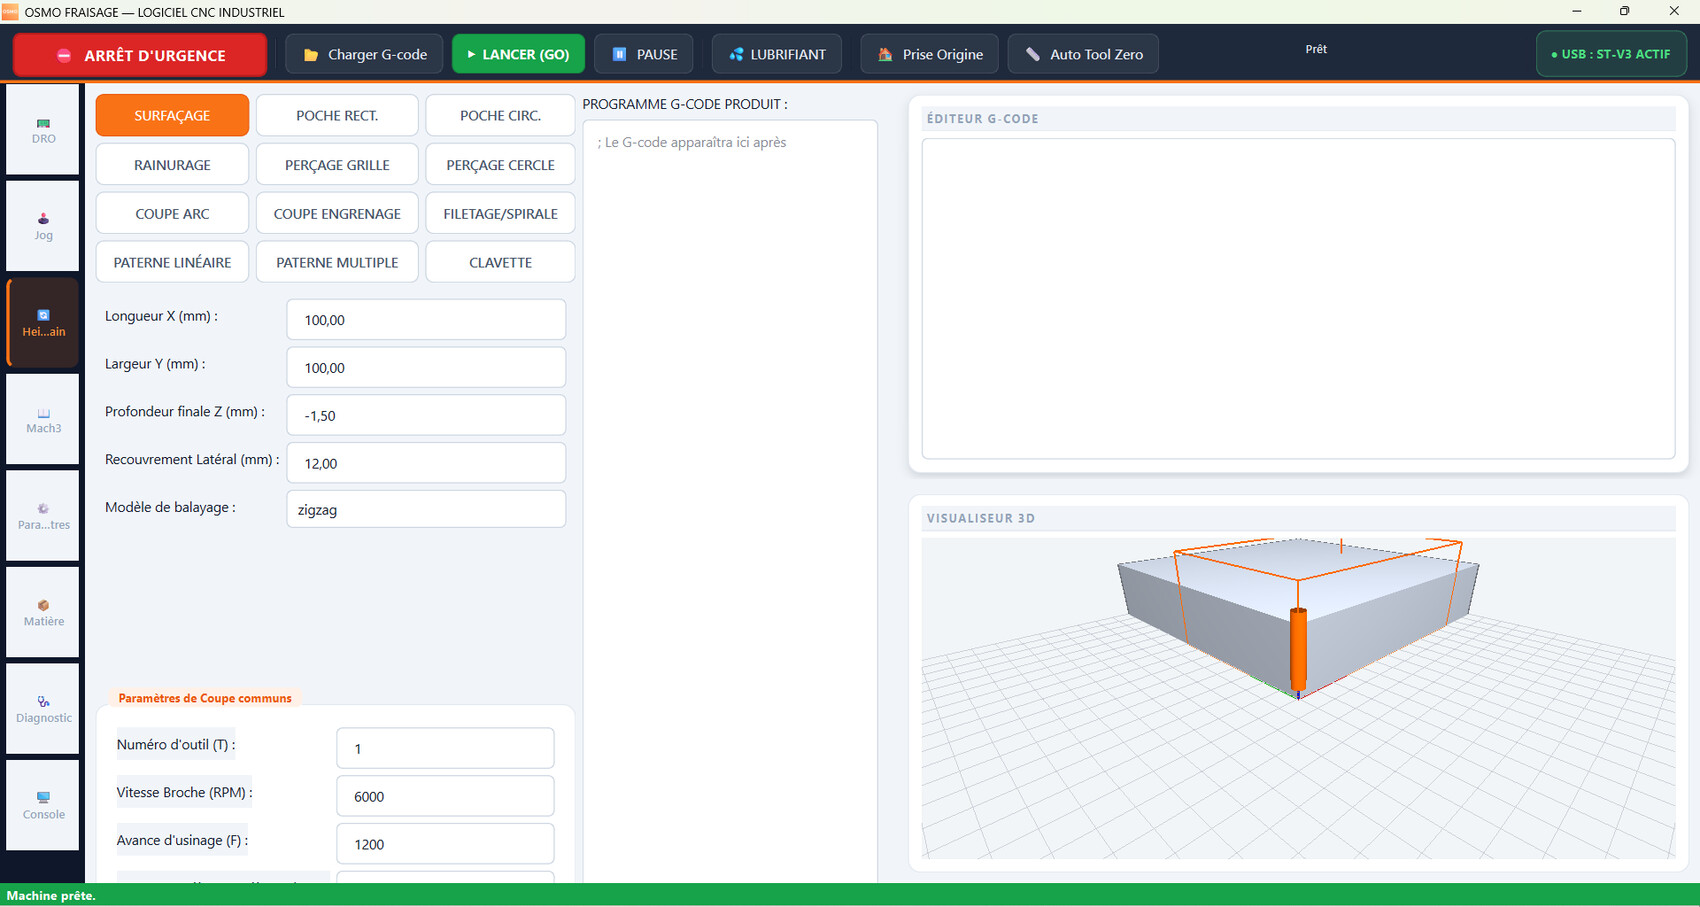Select the POCHE CIRC. operation

point(500,115)
